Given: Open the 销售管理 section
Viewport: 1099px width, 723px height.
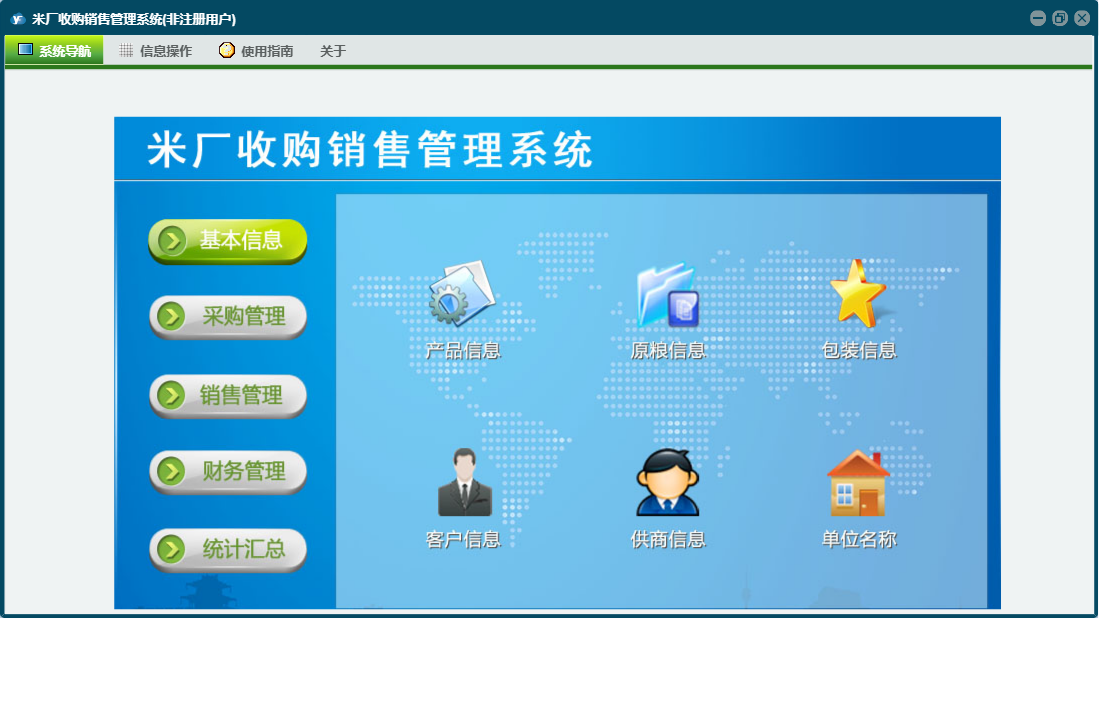Looking at the screenshot, I should 228,396.
